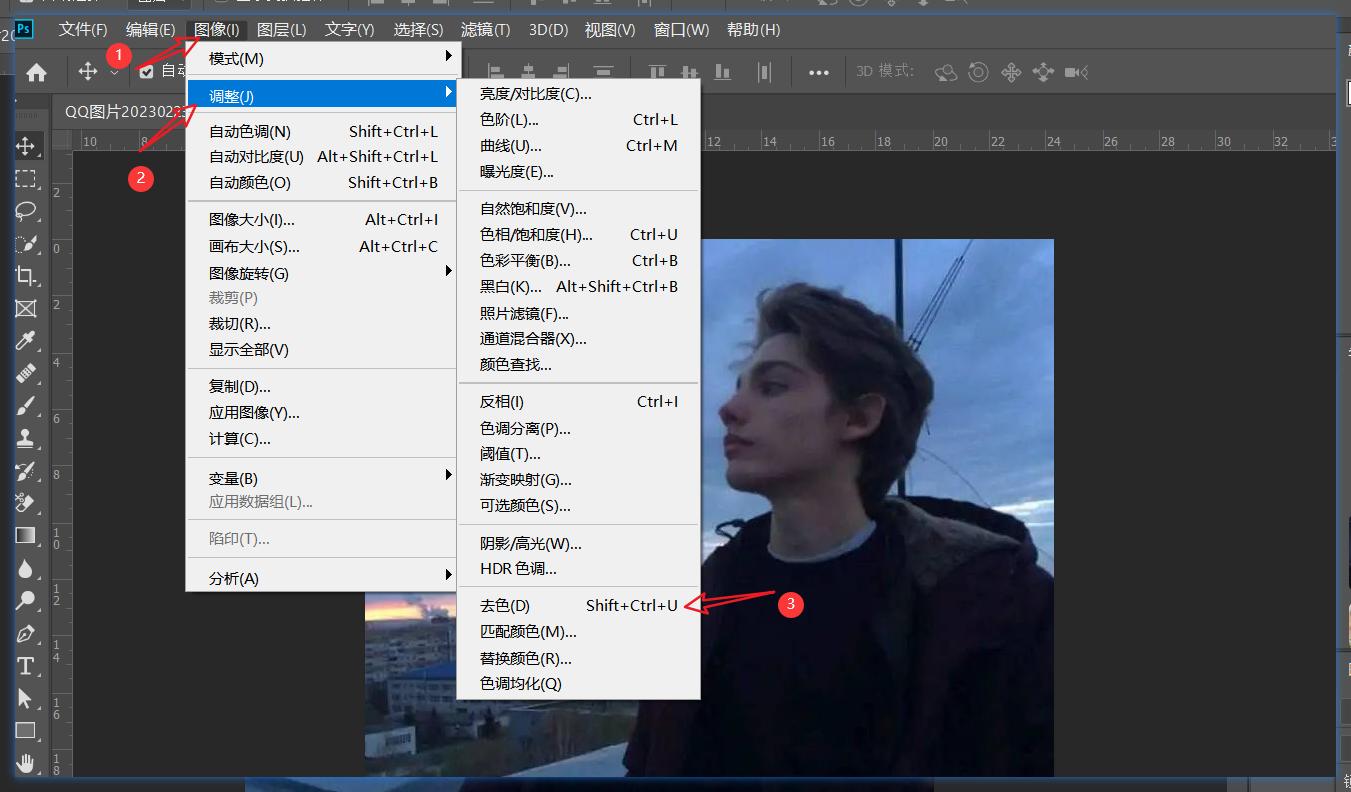Select the Lasso tool
Image resolution: width=1351 pixels, height=792 pixels.
tap(27, 211)
